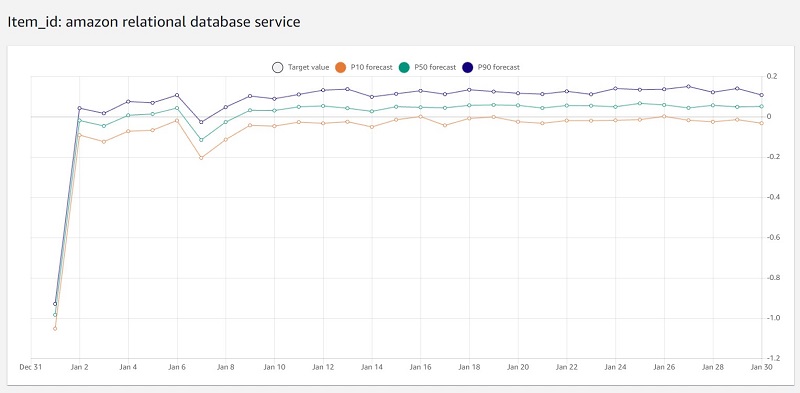This screenshot has height=393, width=800.
Task: Select the P10 point on Jan 16
Action: point(420,116)
